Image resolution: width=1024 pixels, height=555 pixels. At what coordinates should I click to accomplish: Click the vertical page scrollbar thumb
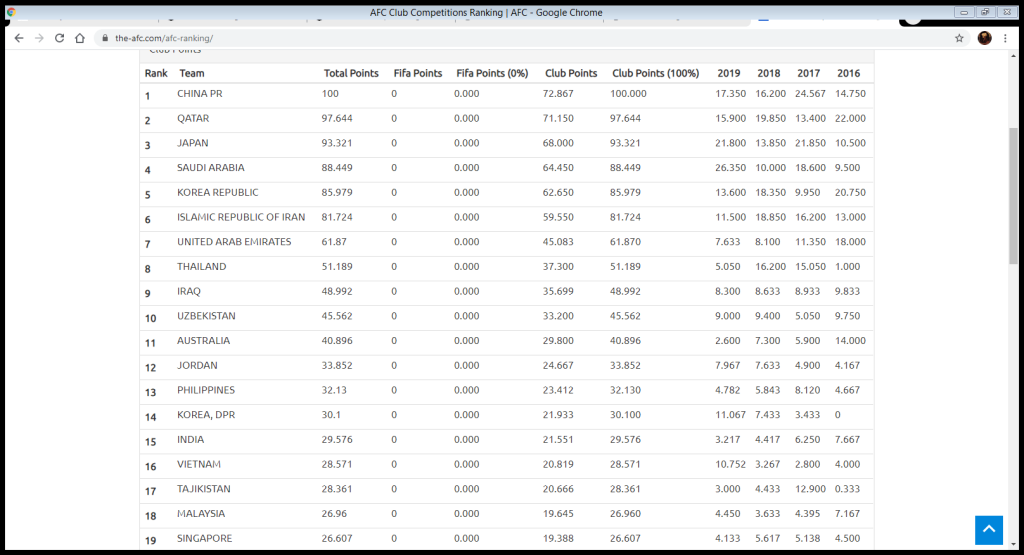coord(1013,196)
